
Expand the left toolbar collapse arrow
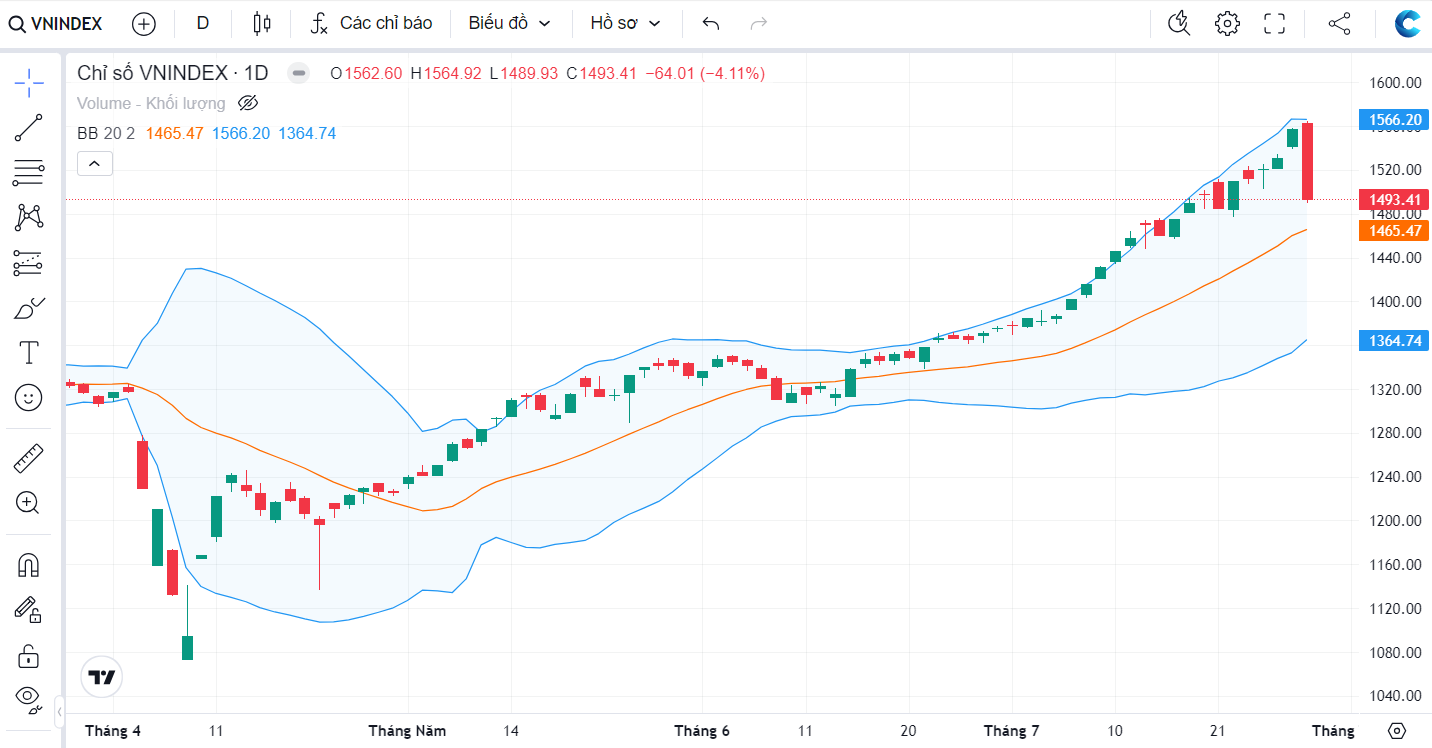point(59,712)
